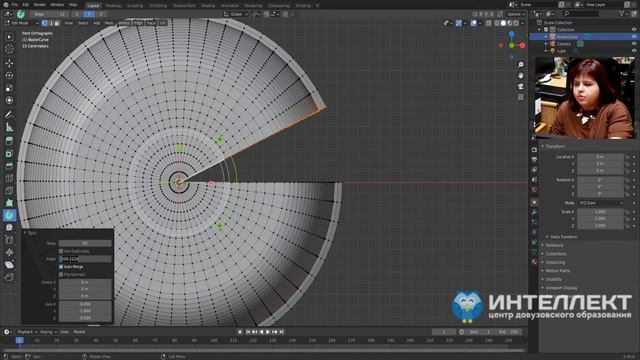The width and height of the screenshot is (640, 360).
Task: Switch to the Modeling workspace tab
Action: point(113,6)
